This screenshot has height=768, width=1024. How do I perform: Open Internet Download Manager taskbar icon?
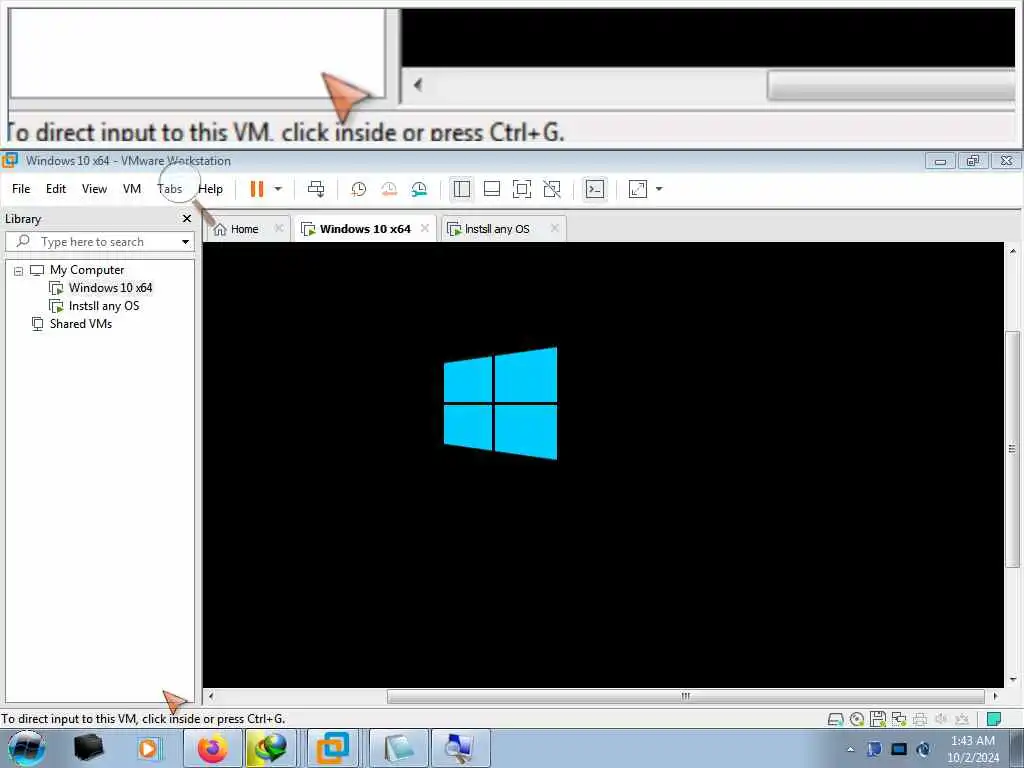[270, 748]
